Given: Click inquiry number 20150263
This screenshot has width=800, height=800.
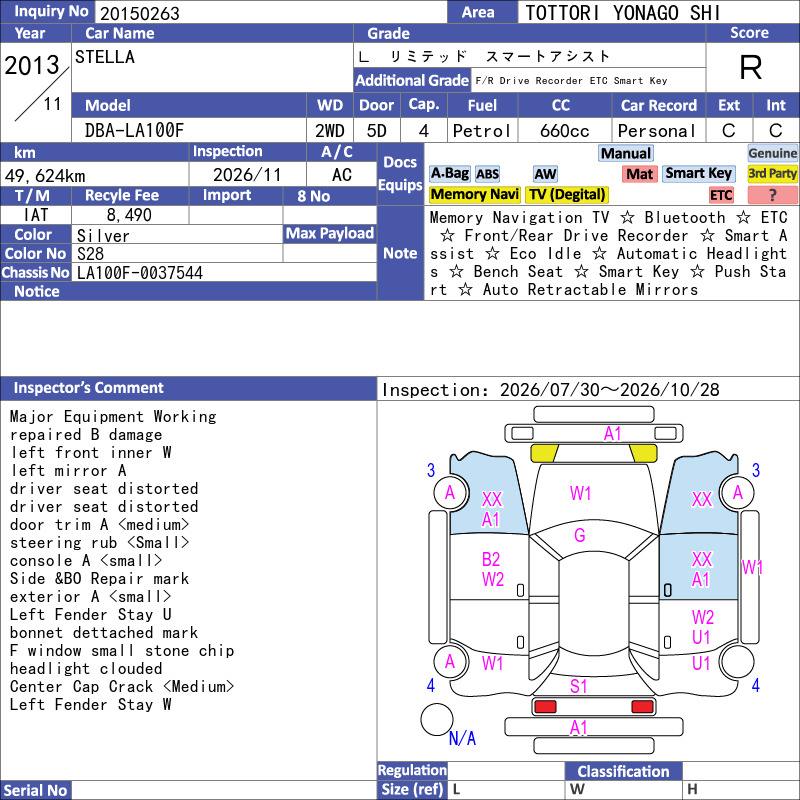Looking at the screenshot, I should (x=140, y=14).
